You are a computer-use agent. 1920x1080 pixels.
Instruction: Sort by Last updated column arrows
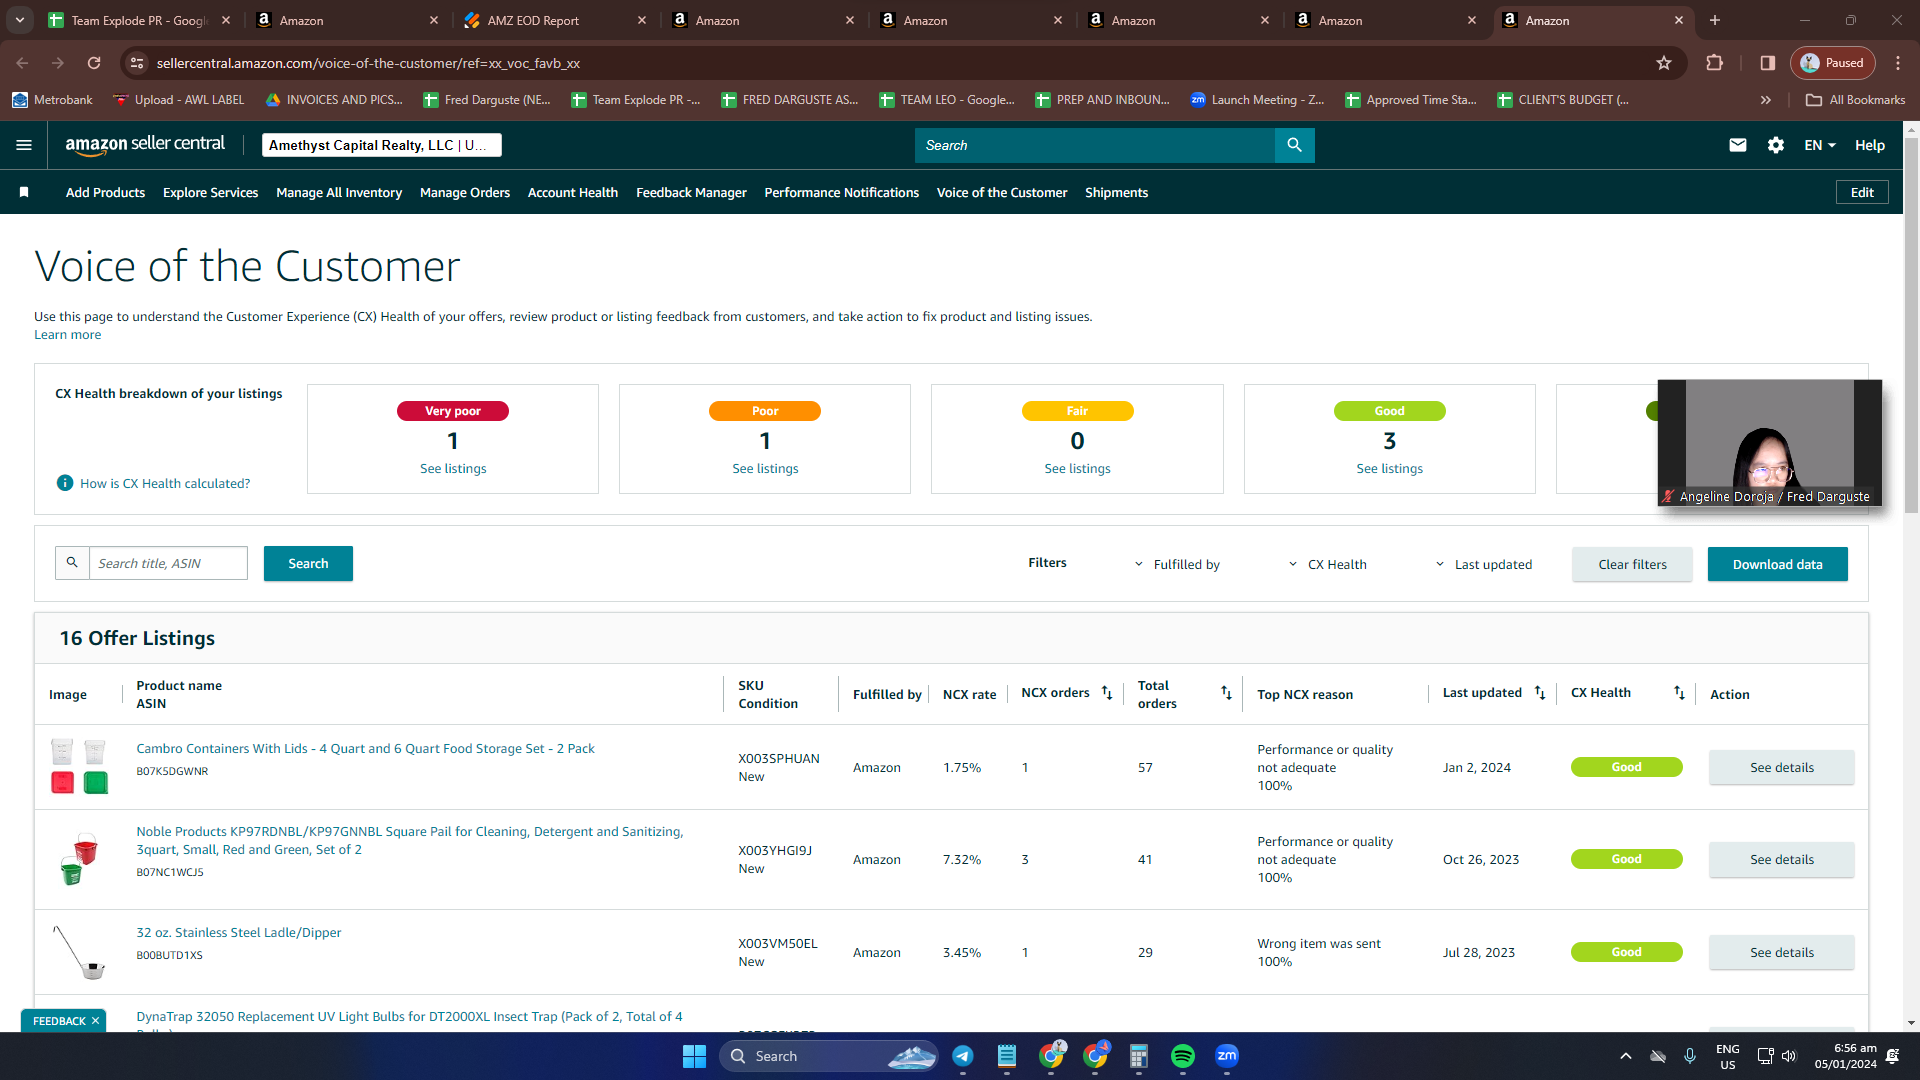pos(1540,693)
